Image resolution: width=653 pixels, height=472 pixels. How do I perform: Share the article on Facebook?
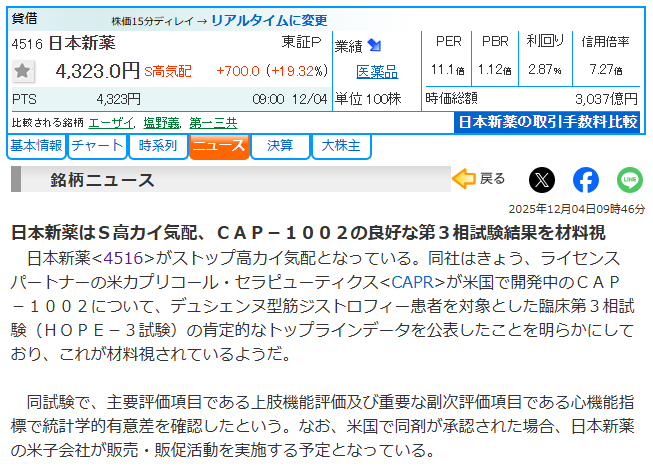pos(586,180)
